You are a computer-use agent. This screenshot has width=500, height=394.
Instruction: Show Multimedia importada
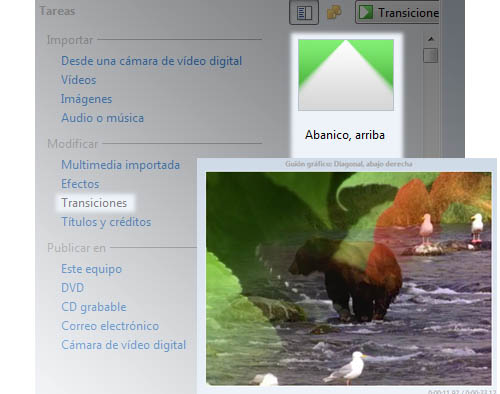[121, 165]
